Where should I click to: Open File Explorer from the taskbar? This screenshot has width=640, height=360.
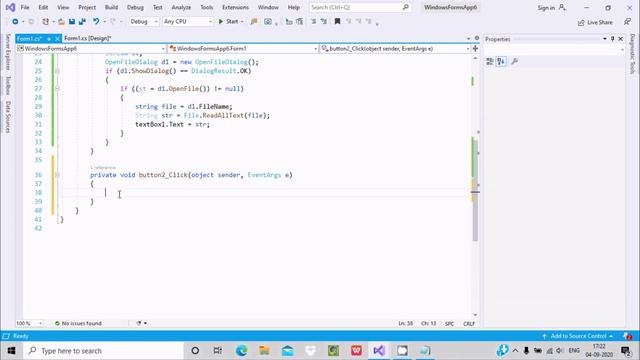click(x=264, y=351)
